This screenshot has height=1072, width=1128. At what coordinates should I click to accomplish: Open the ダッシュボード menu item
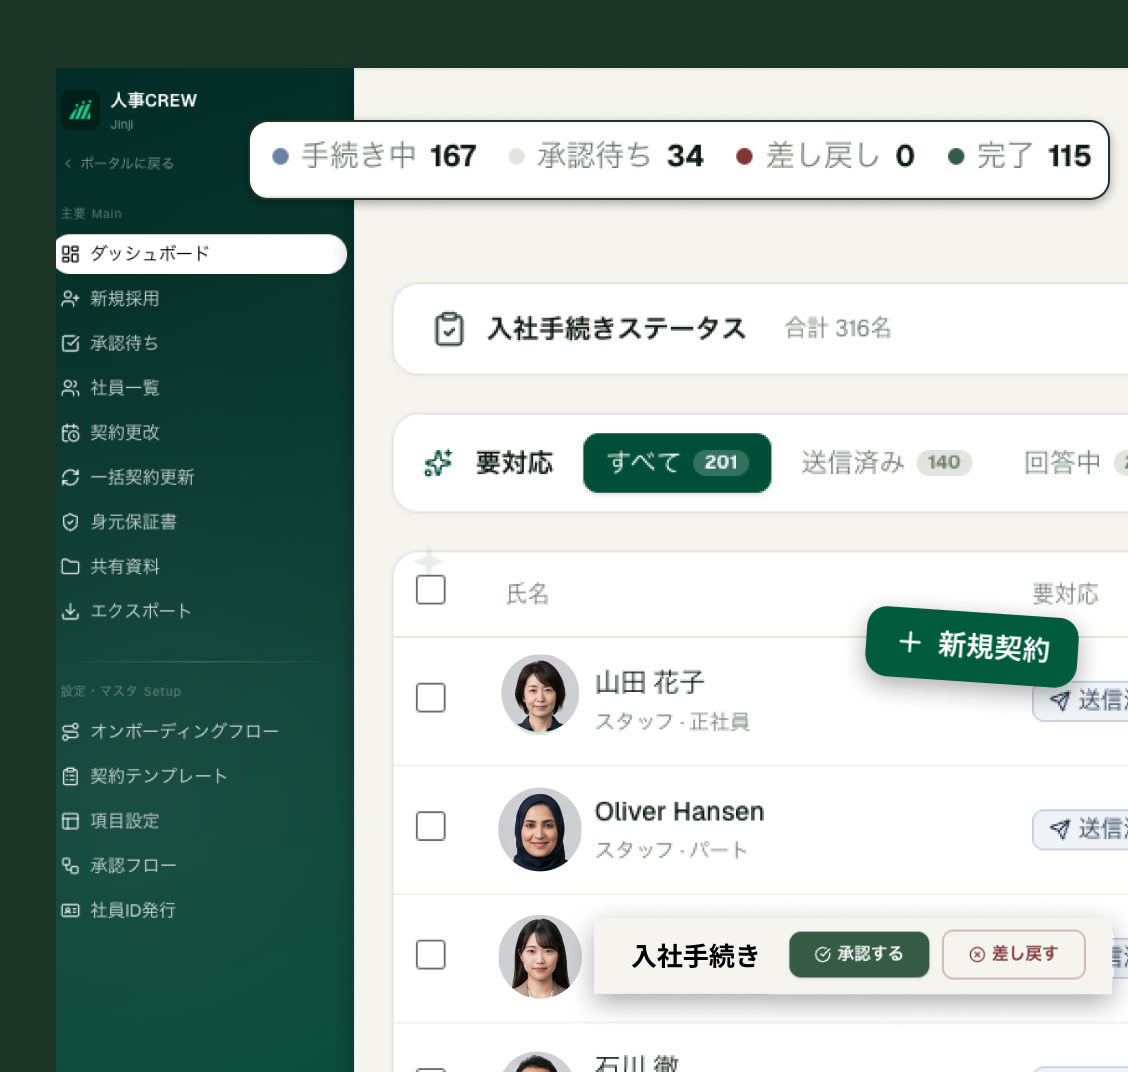click(201, 253)
